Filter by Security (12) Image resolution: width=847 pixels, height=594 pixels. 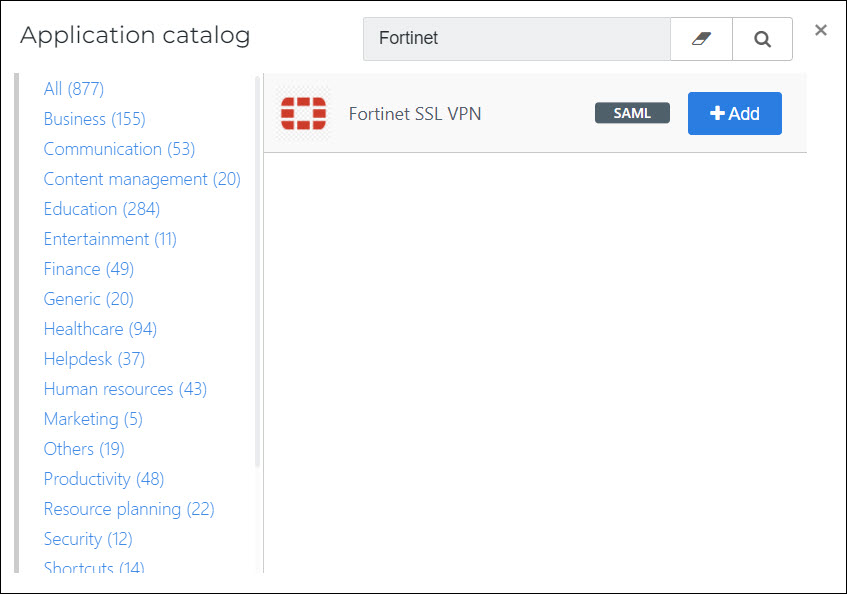coord(88,539)
